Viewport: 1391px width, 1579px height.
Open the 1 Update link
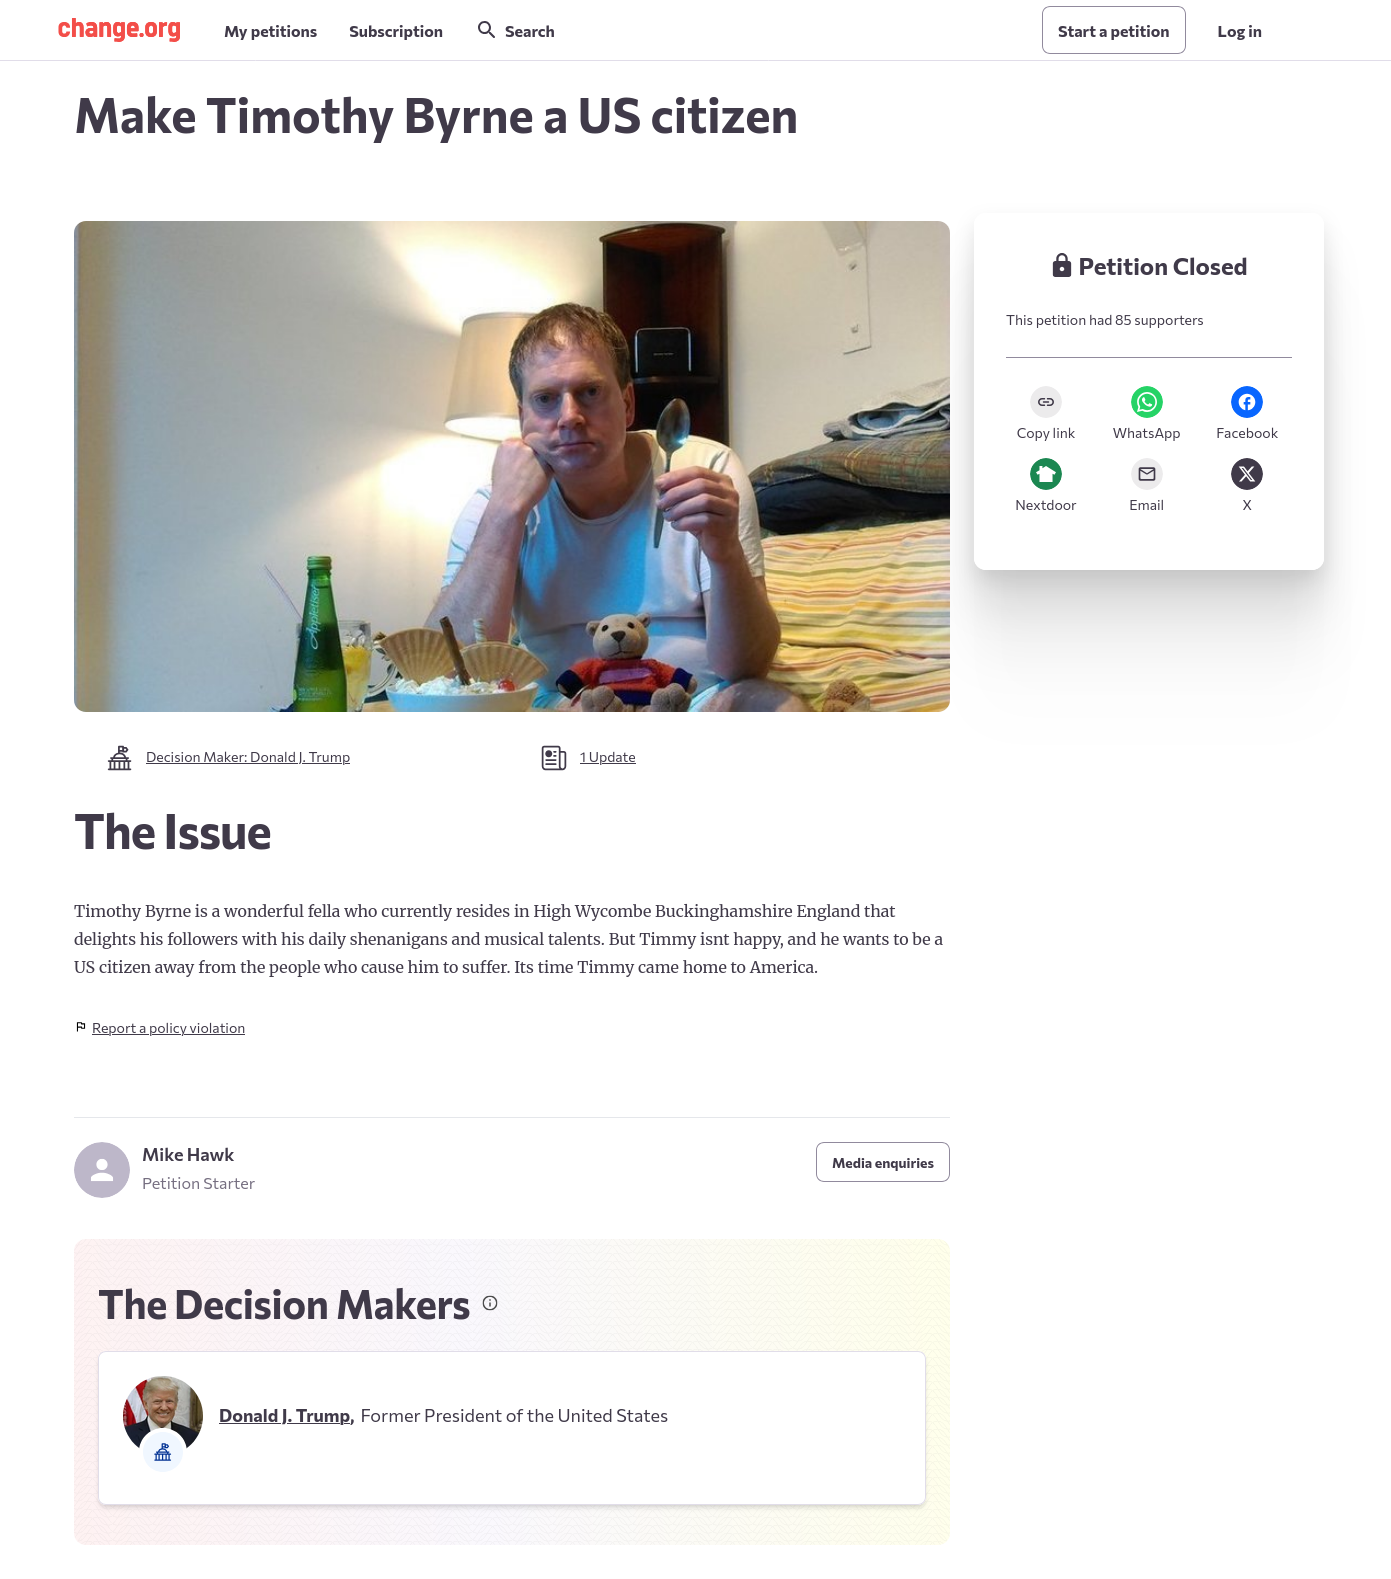608,757
